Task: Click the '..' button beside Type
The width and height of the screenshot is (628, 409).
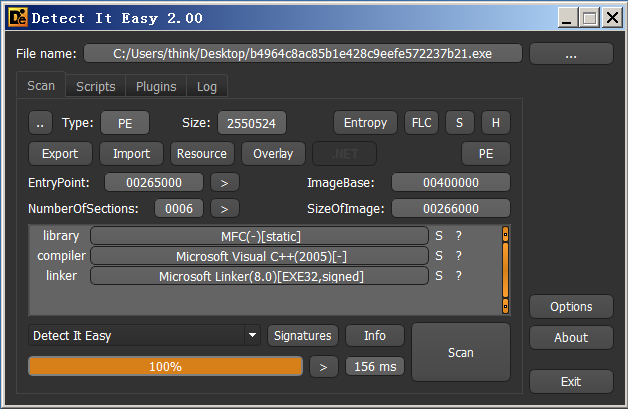Action: pos(40,123)
